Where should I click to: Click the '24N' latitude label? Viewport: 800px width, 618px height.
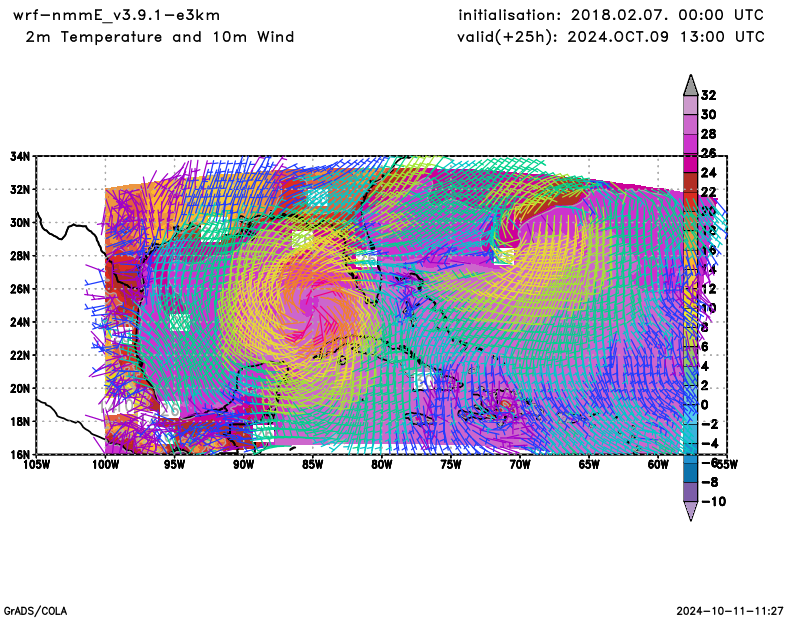[20, 322]
